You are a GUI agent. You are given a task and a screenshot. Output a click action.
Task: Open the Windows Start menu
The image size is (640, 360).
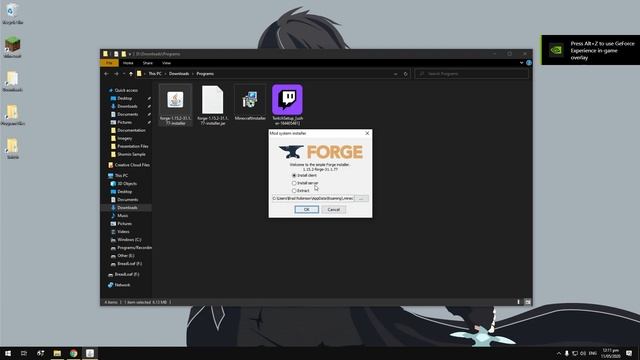(x=8, y=353)
